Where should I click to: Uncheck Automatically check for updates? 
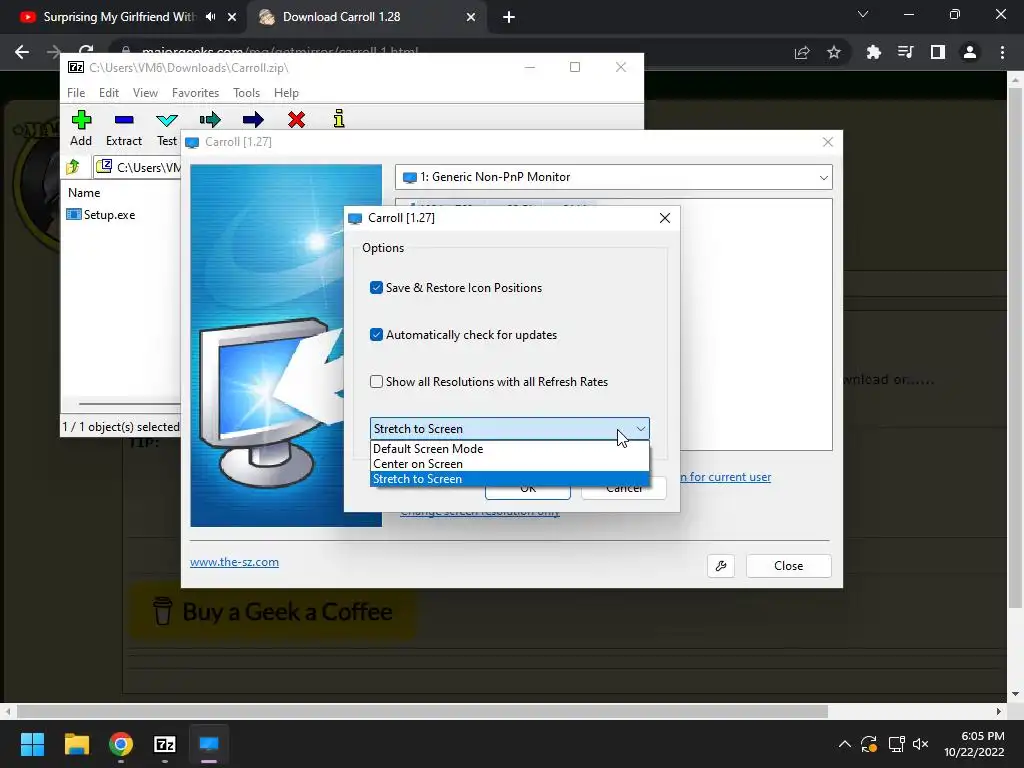pyautogui.click(x=376, y=335)
